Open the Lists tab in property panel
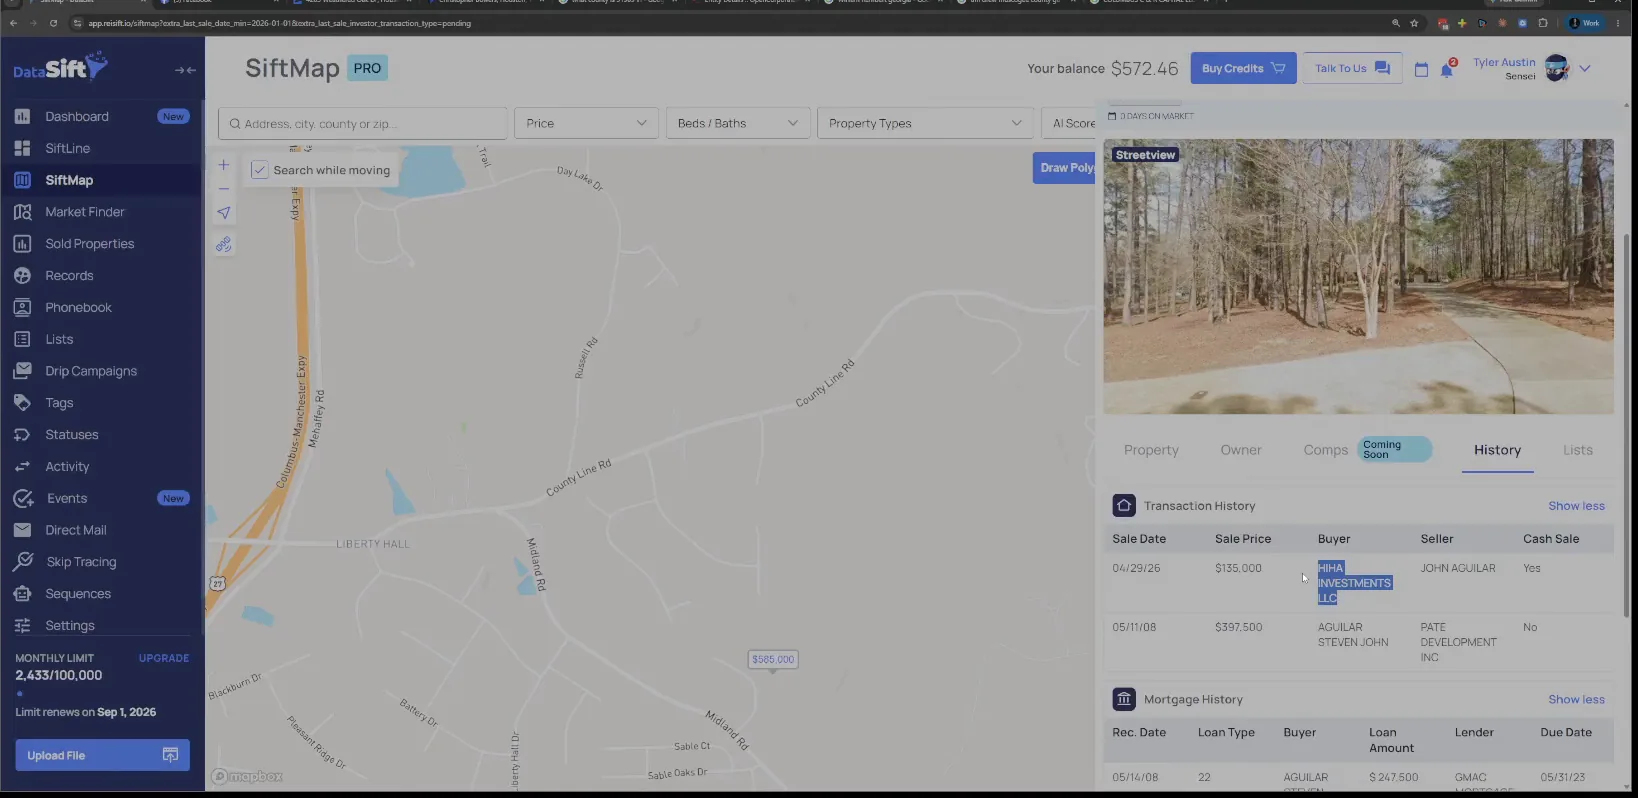The width and height of the screenshot is (1638, 798). point(1578,450)
